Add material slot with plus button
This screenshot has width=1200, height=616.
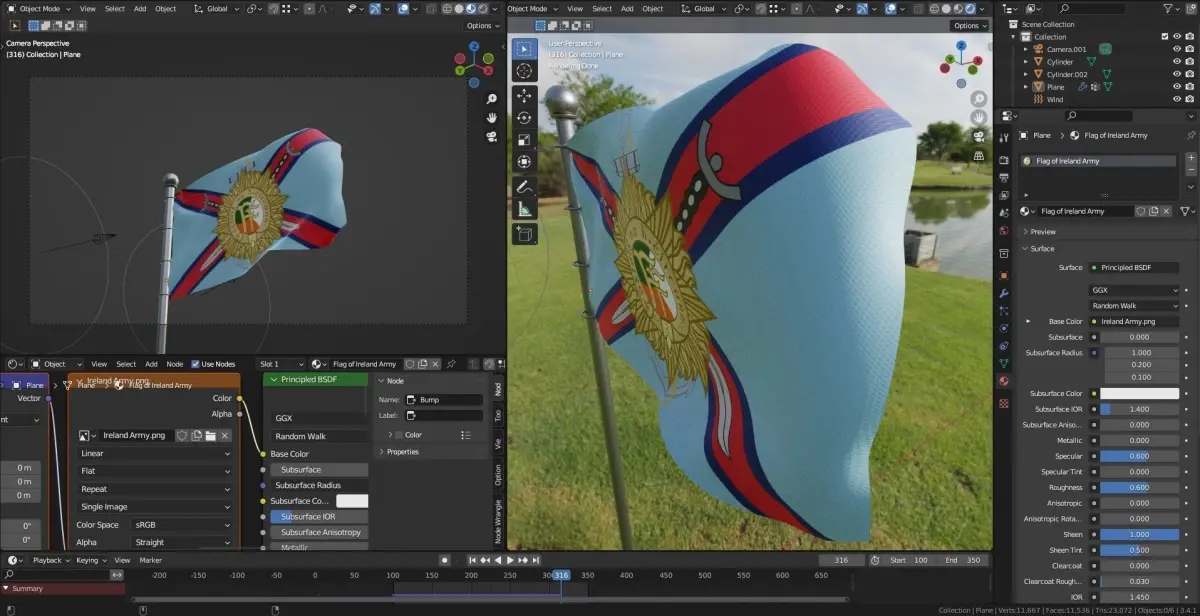point(1190,158)
